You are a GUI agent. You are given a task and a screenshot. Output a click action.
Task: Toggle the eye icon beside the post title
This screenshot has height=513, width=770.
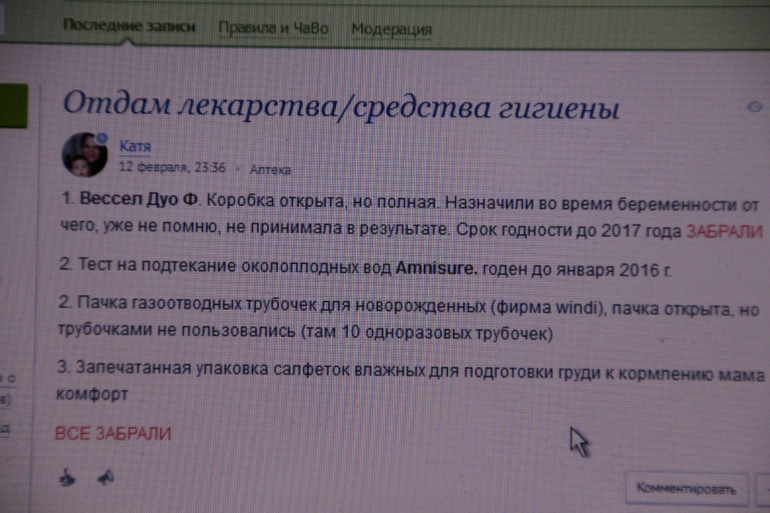(755, 106)
